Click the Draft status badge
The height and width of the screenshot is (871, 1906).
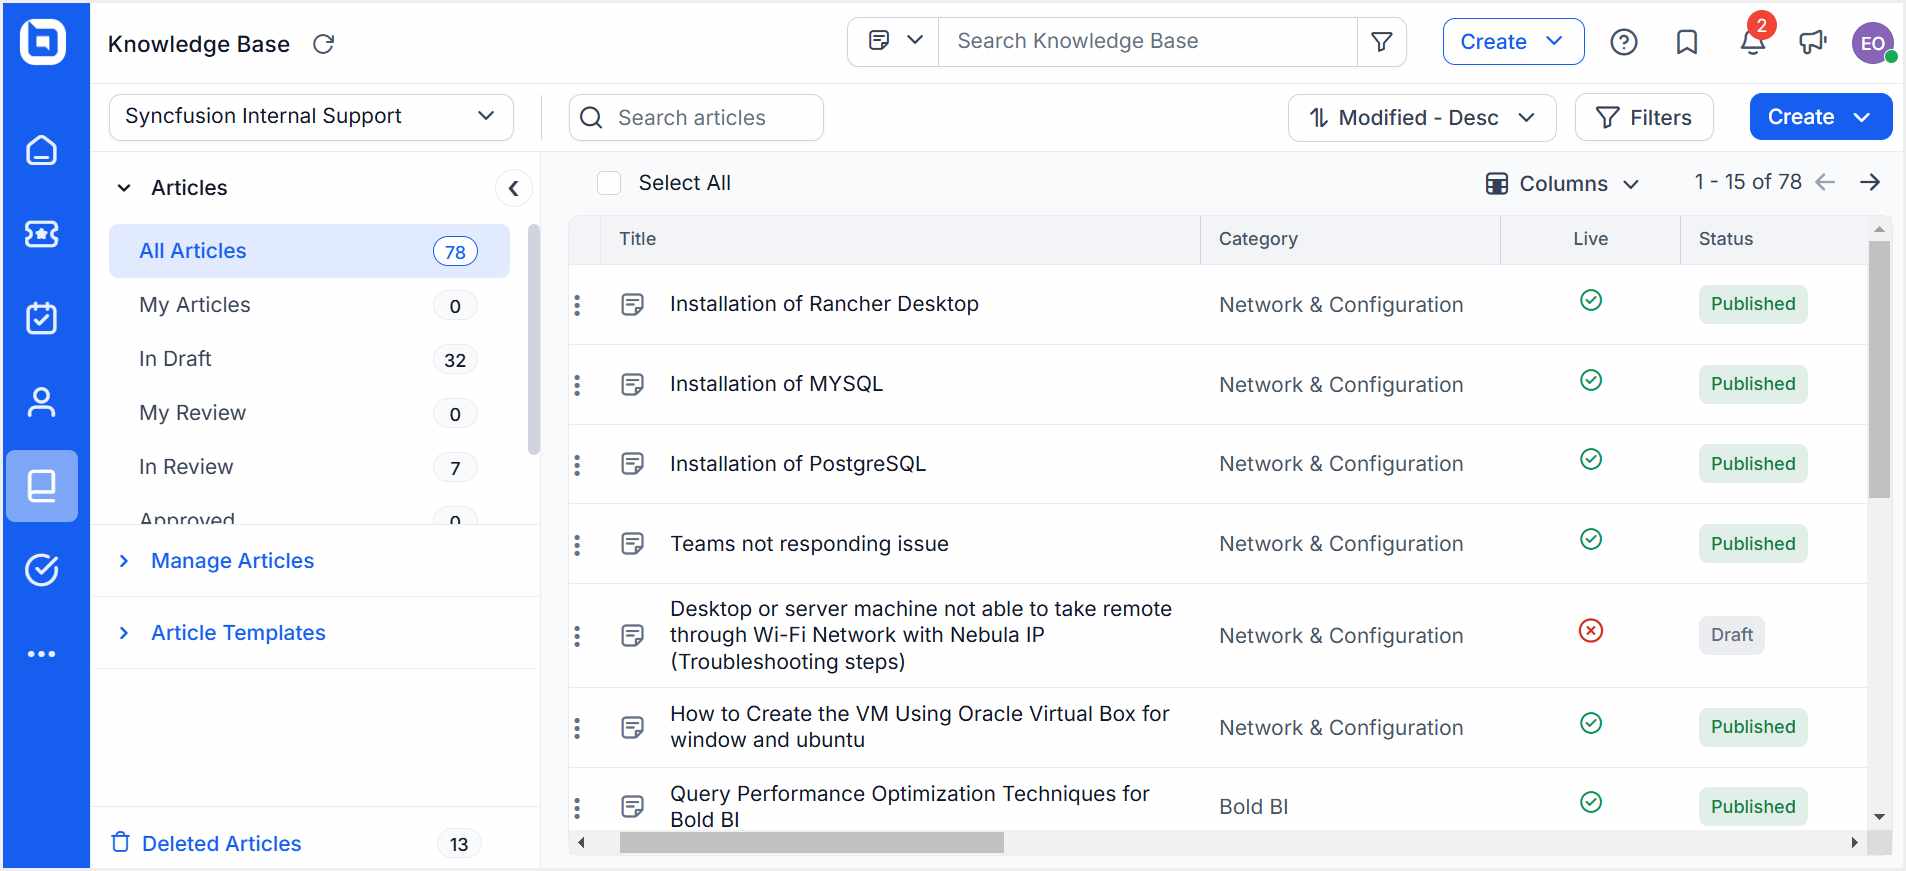click(1731, 635)
